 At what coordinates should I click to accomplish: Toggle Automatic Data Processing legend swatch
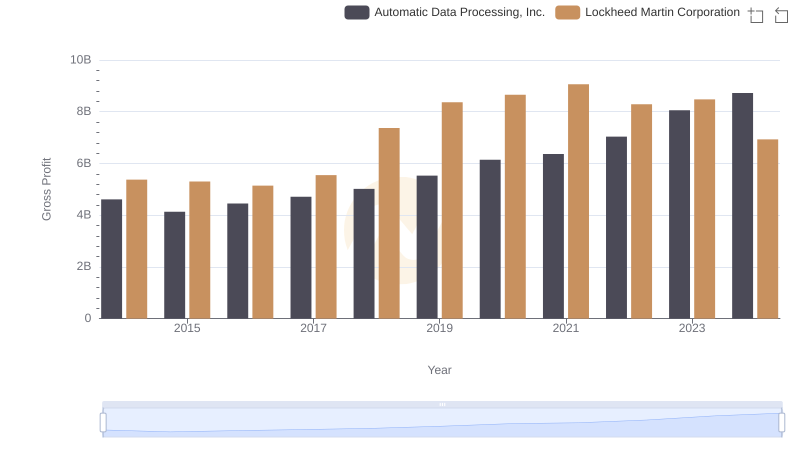(357, 12)
